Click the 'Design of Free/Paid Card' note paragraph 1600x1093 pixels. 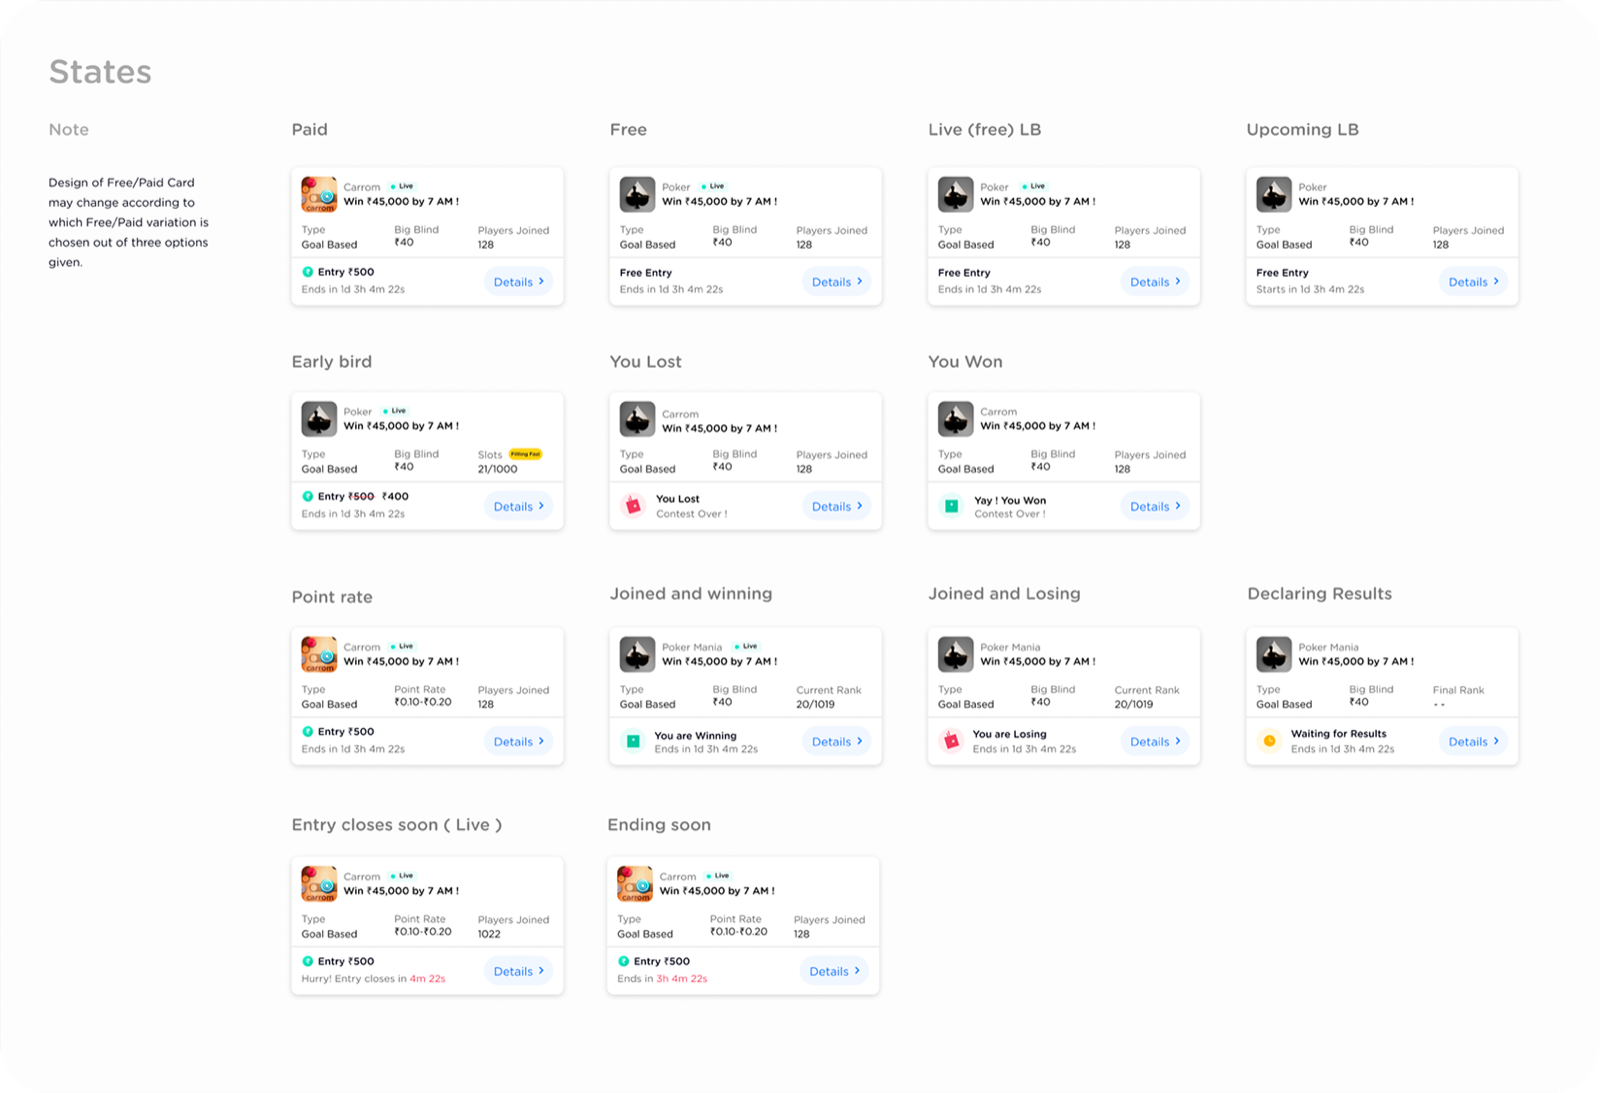click(129, 223)
